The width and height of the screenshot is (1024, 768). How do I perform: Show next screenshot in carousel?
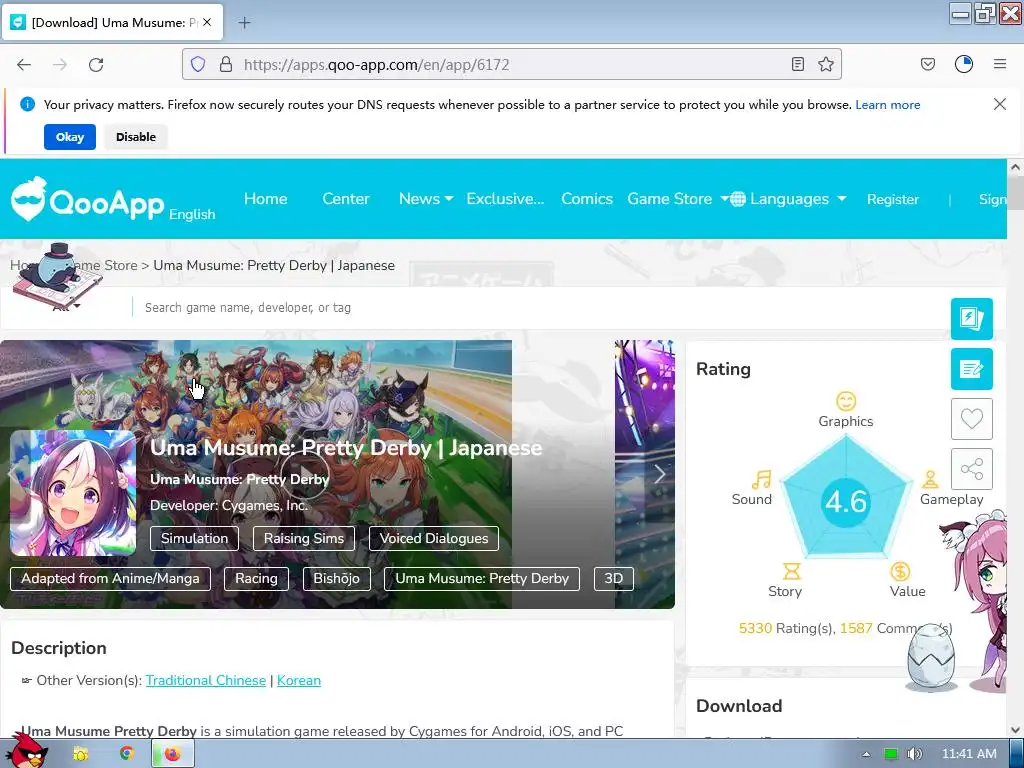660,474
